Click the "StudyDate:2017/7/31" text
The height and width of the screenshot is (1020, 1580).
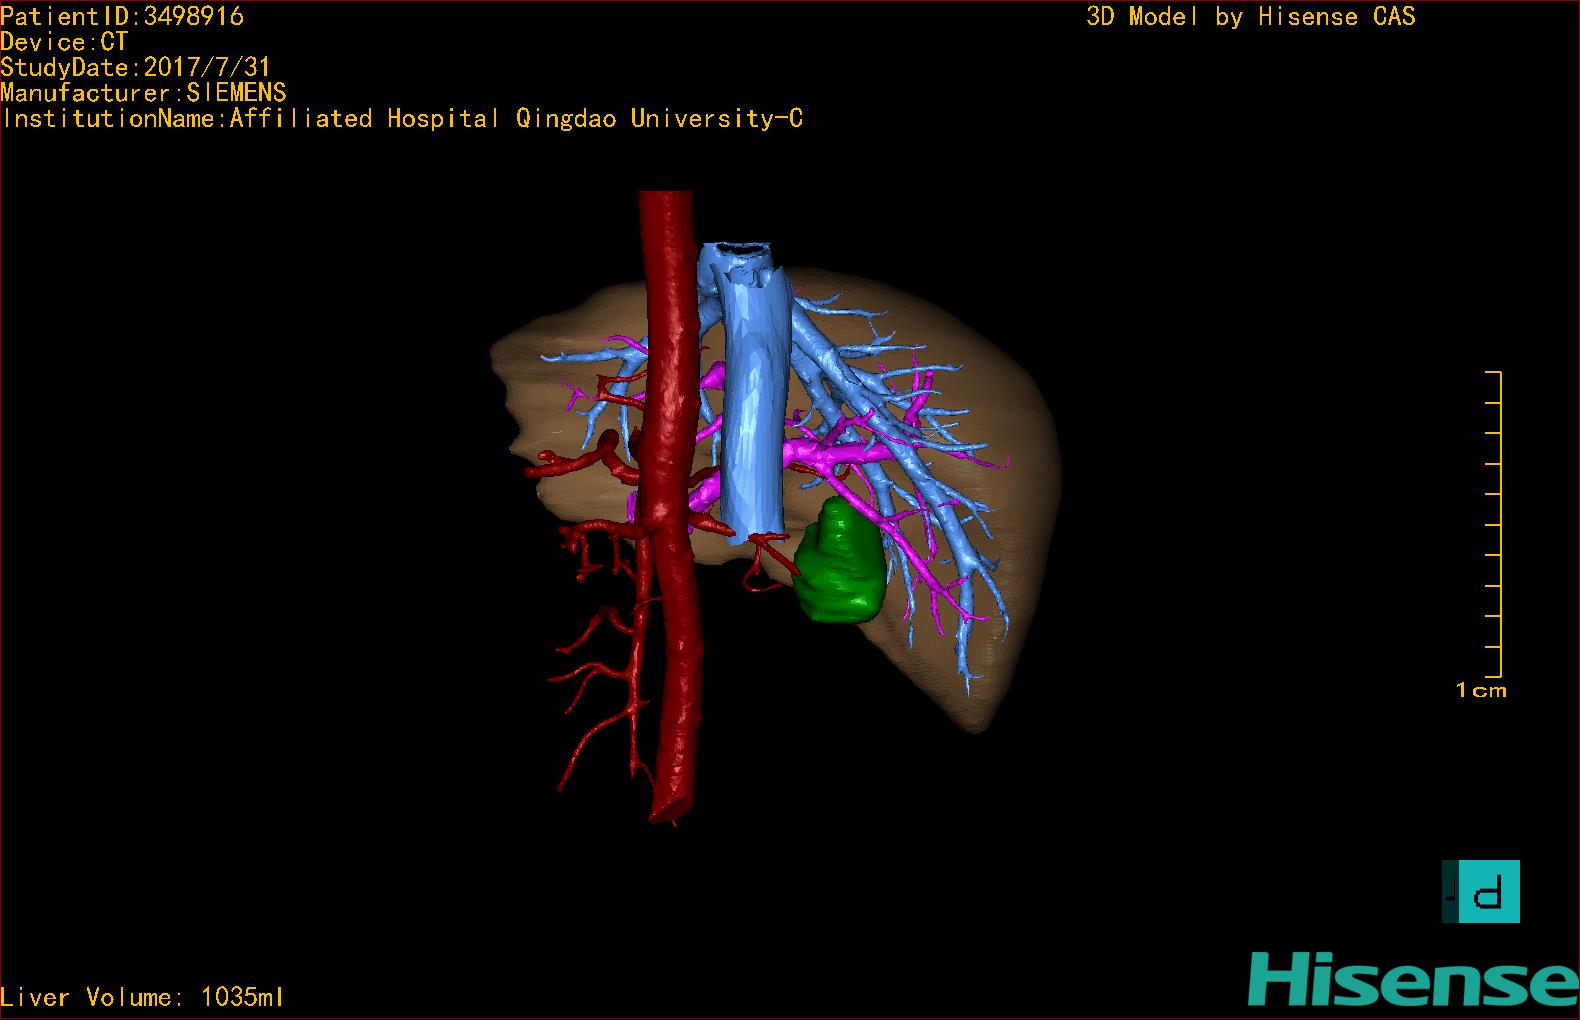pos(136,67)
